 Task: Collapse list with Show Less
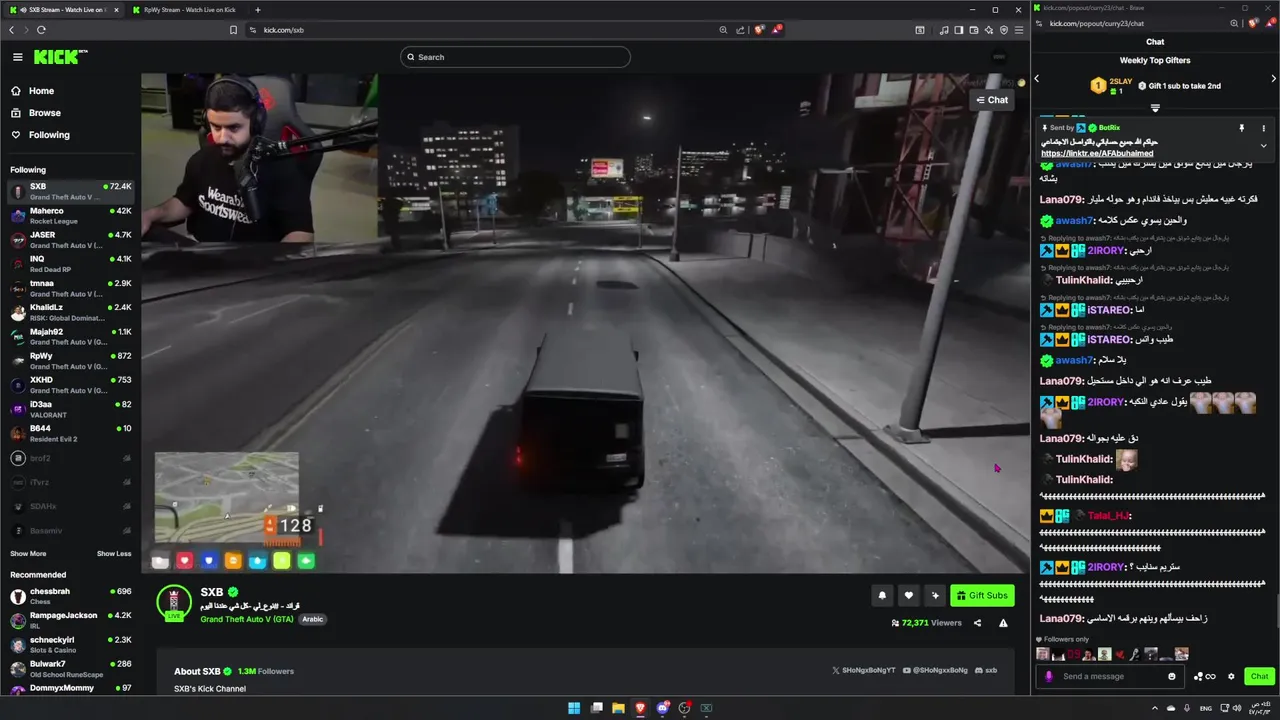[x=114, y=554]
